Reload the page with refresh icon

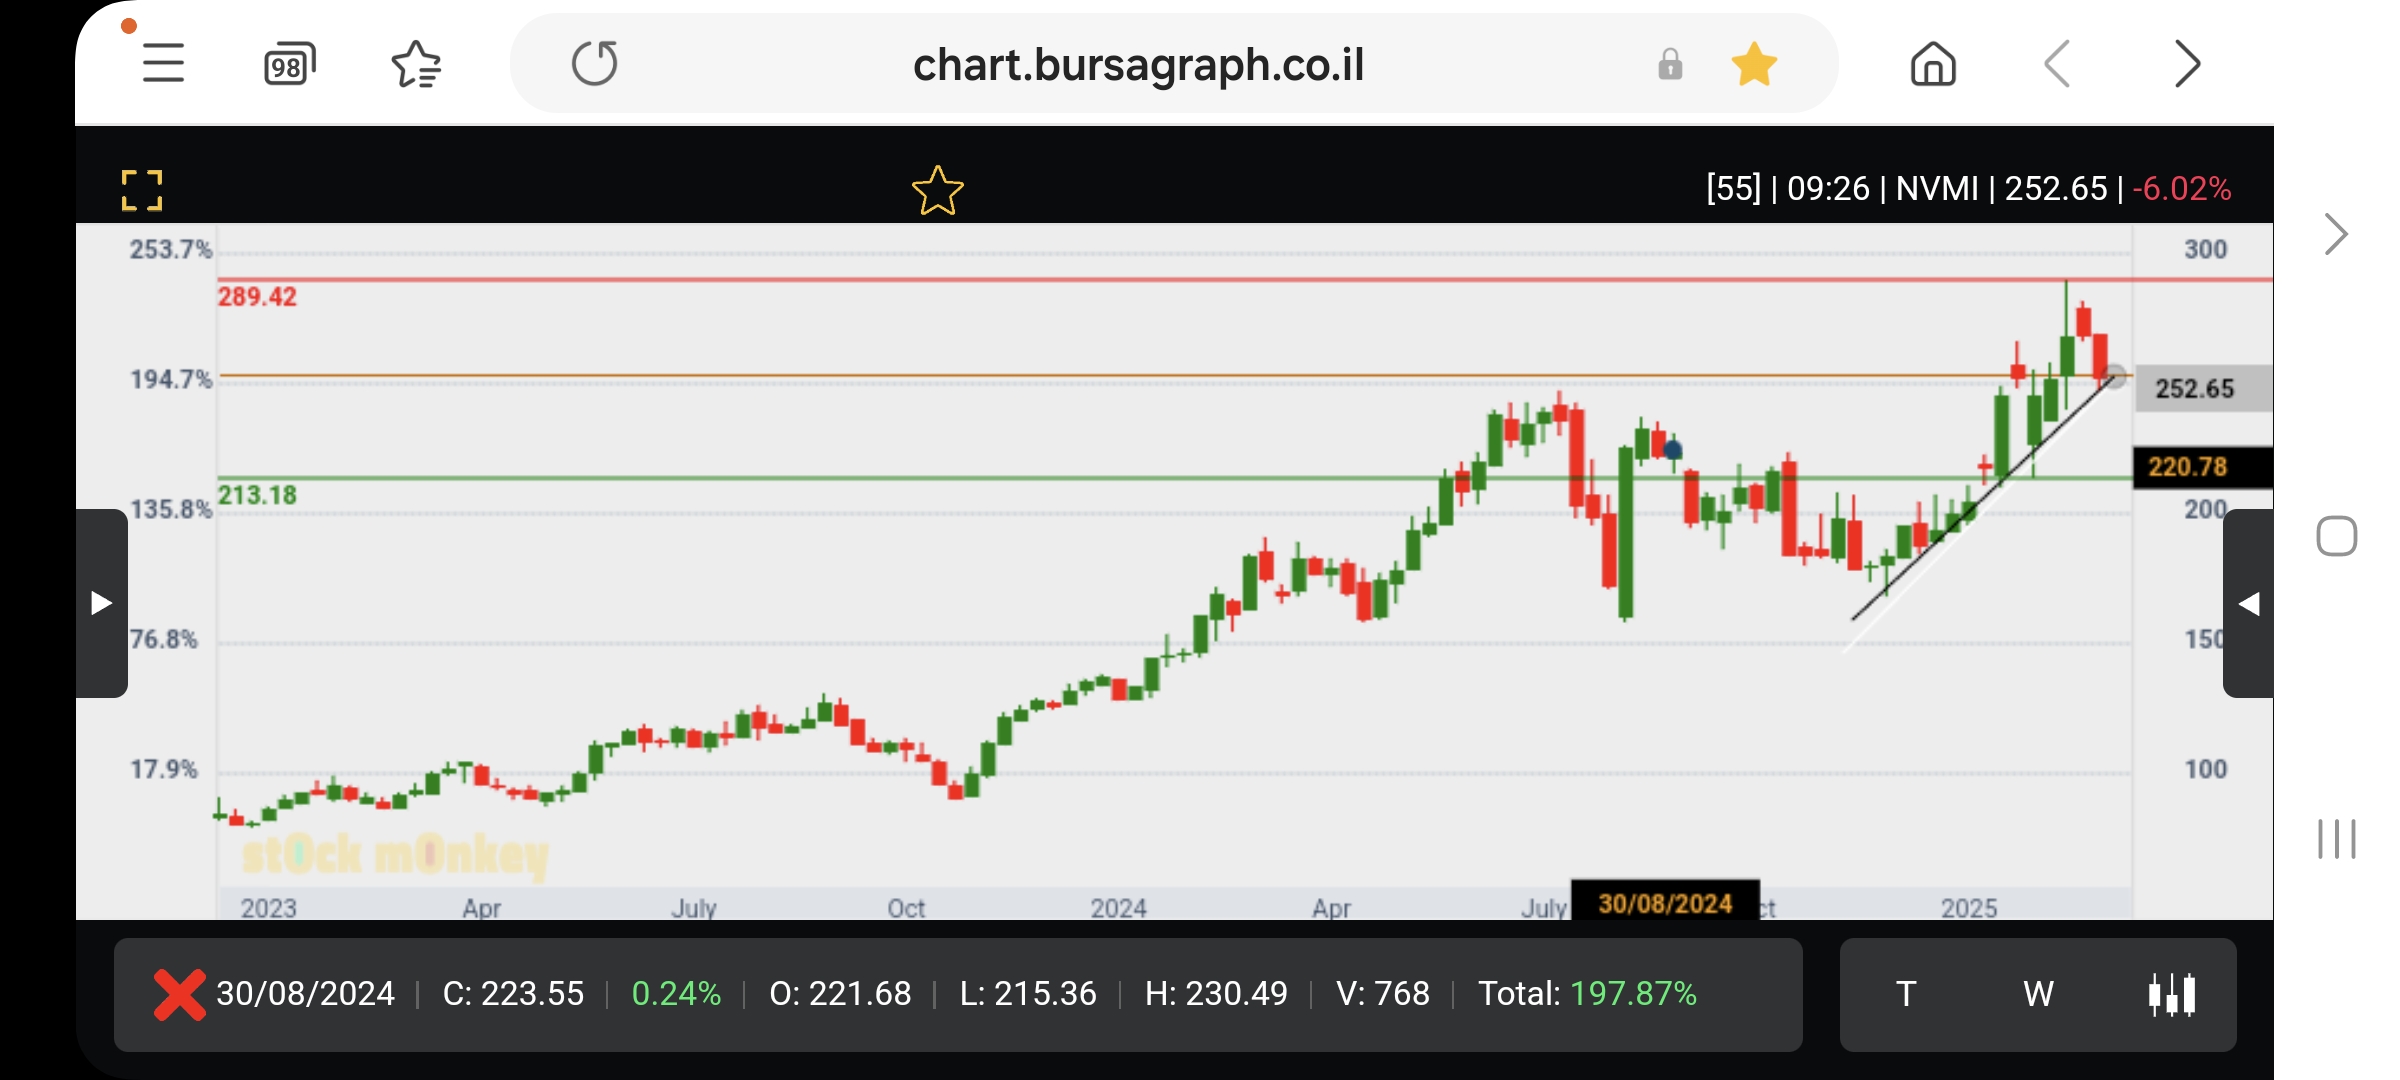point(595,64)
